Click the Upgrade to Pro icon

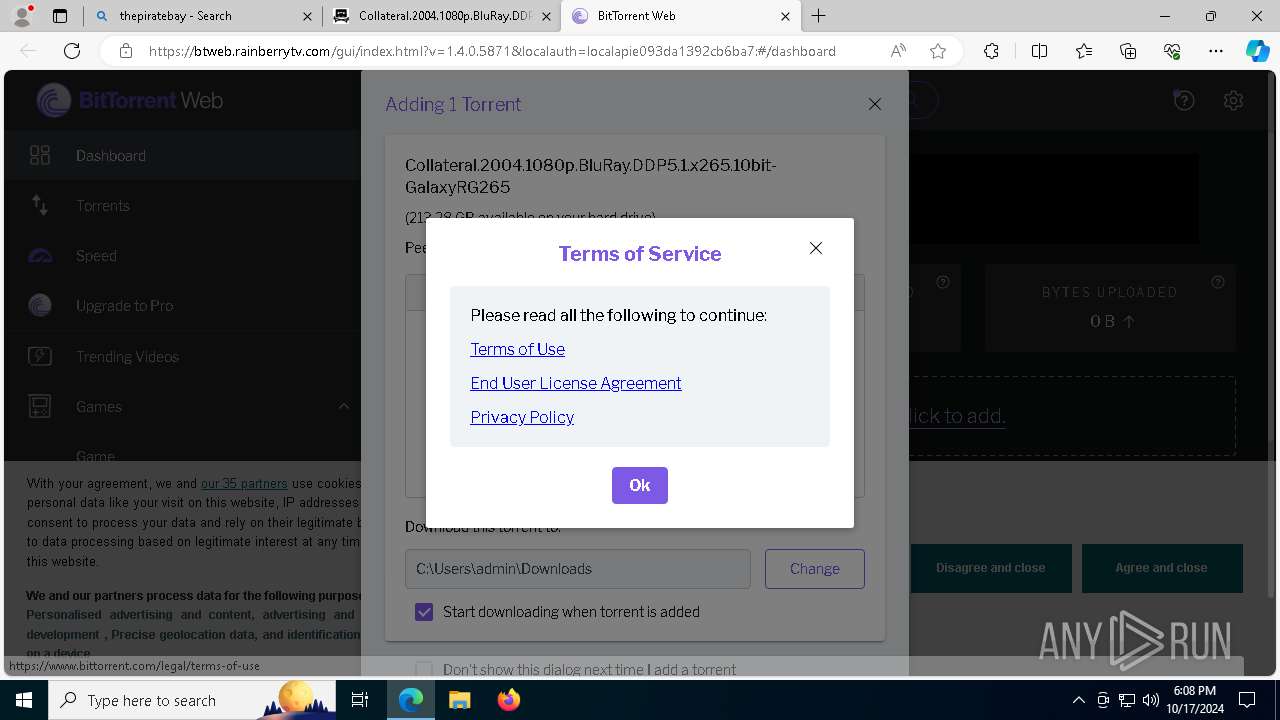[x=40, y=306]
